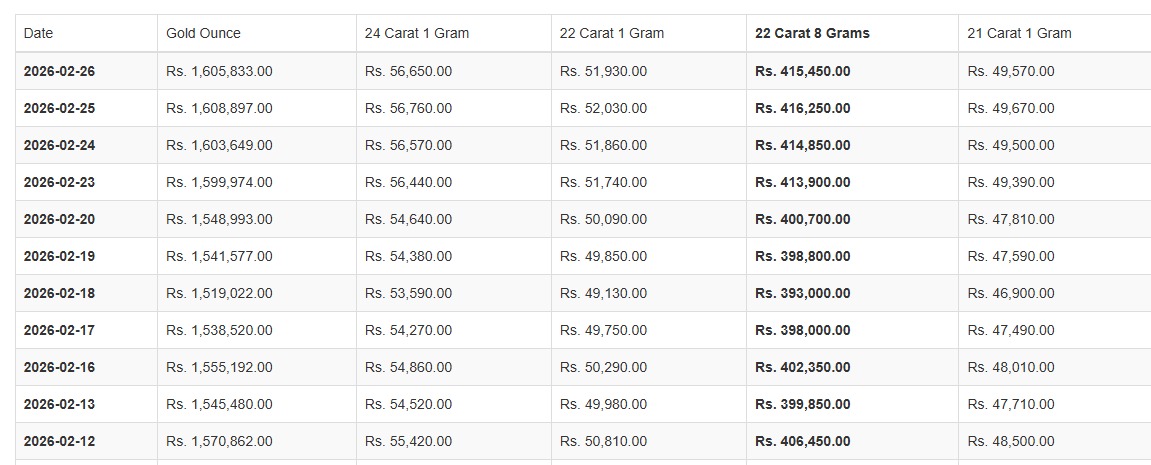The image size is (1151, 465).
Task: Click the 22 Carat 8 Grams header
Action: pyautogui.click(x=812, y=33)
